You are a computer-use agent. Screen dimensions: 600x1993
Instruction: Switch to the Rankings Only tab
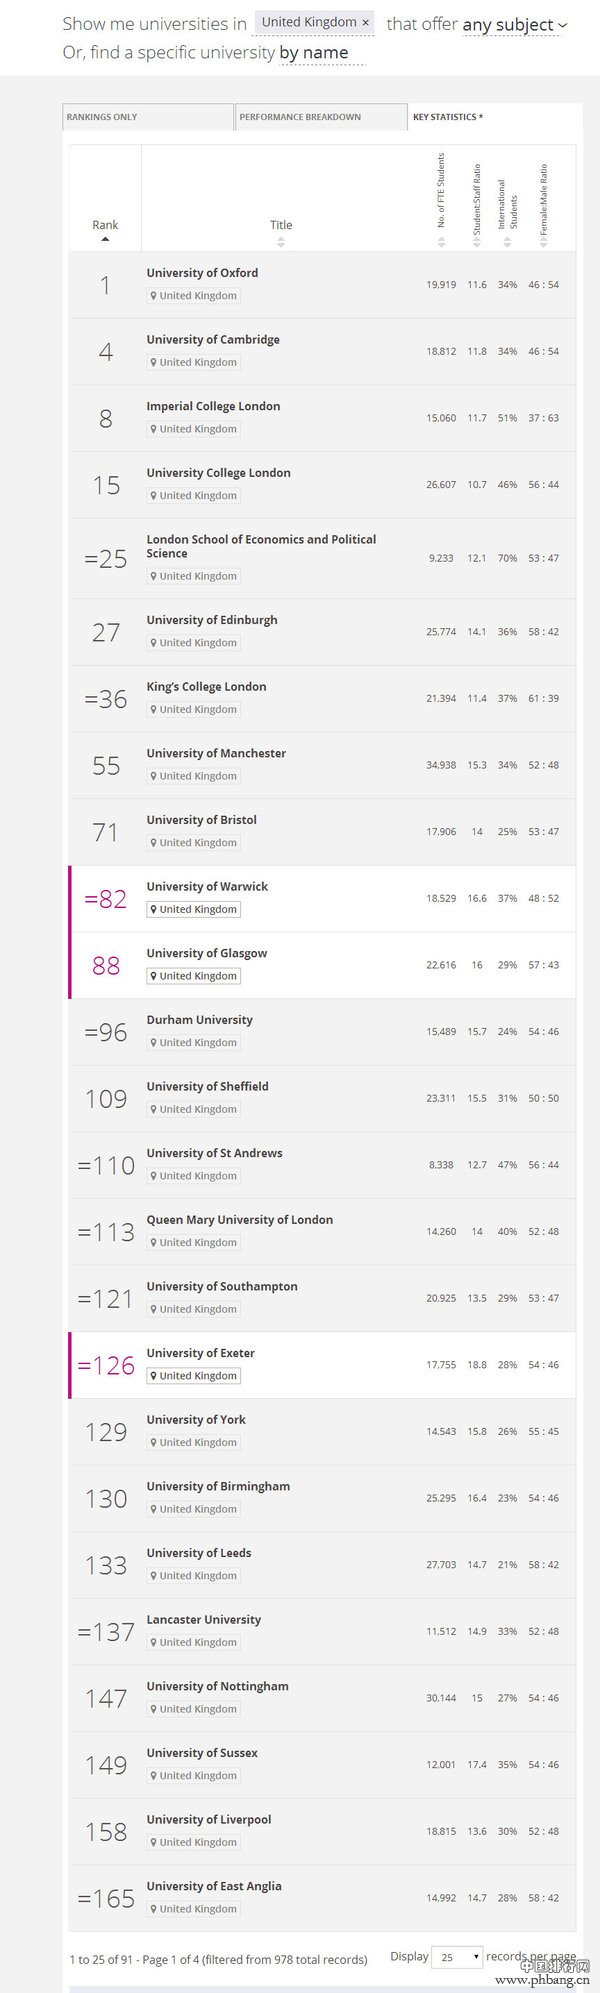click(147, 117)
